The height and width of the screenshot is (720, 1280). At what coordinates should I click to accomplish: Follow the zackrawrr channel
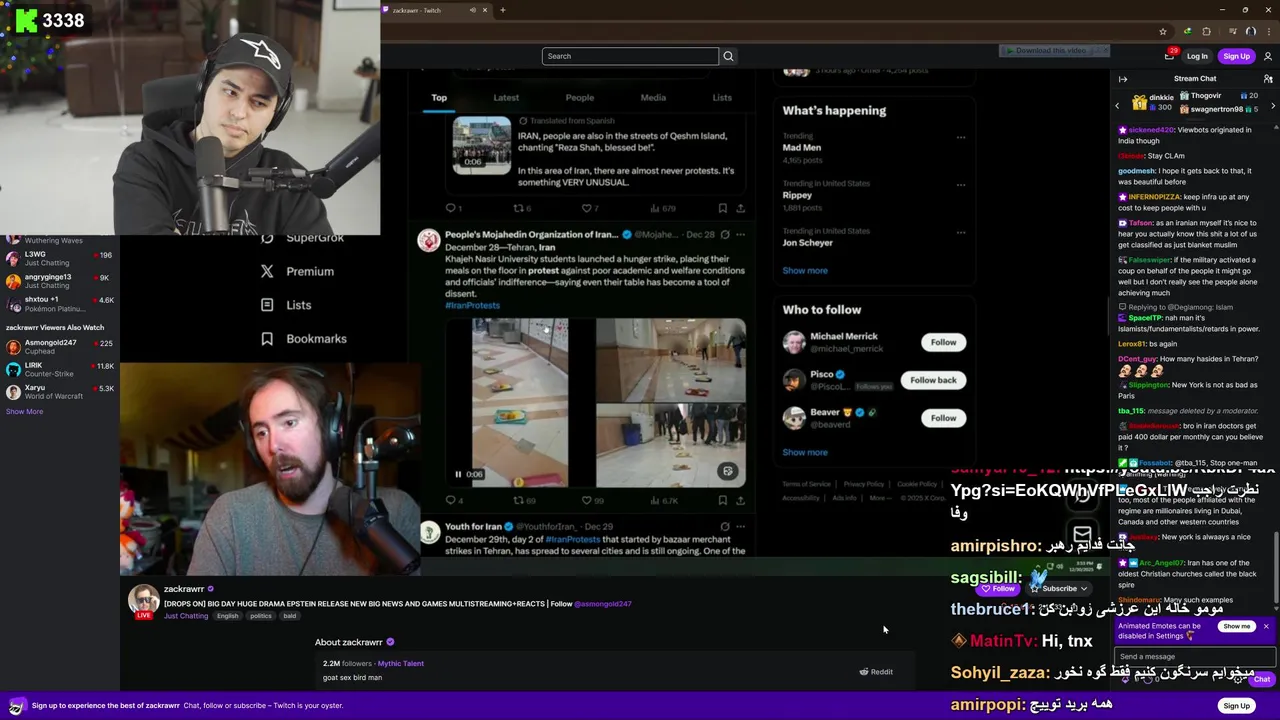coord(999,589)
